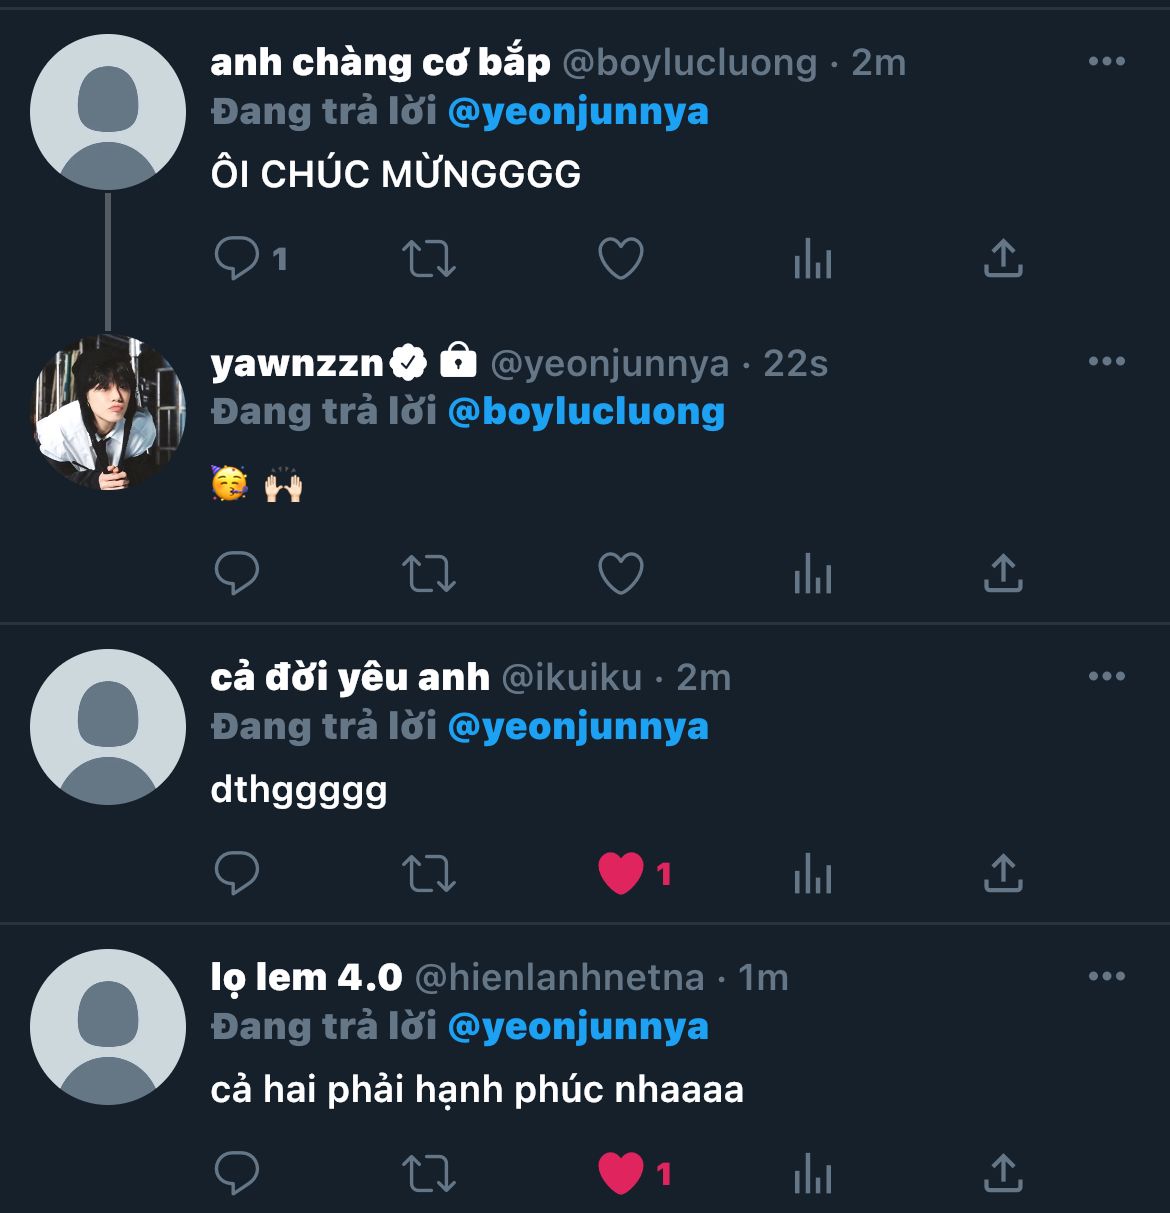Reply to the ÔI CHÚC MỪNGGGG tweet
Image resolution: width=1170 pixels, height=1213 pixels.
[237, 259]
